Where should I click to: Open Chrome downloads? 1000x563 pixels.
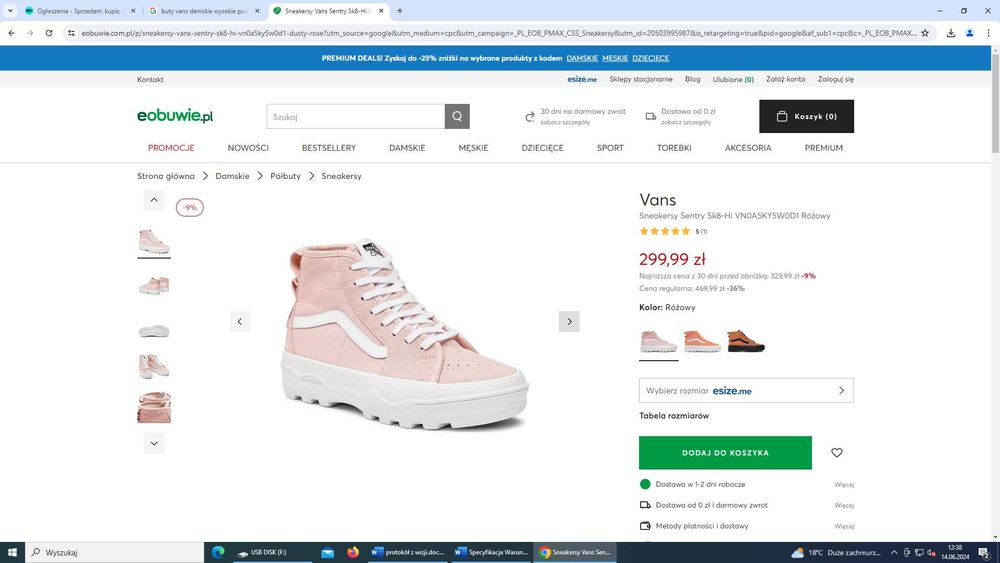click(x=951, y=33)
